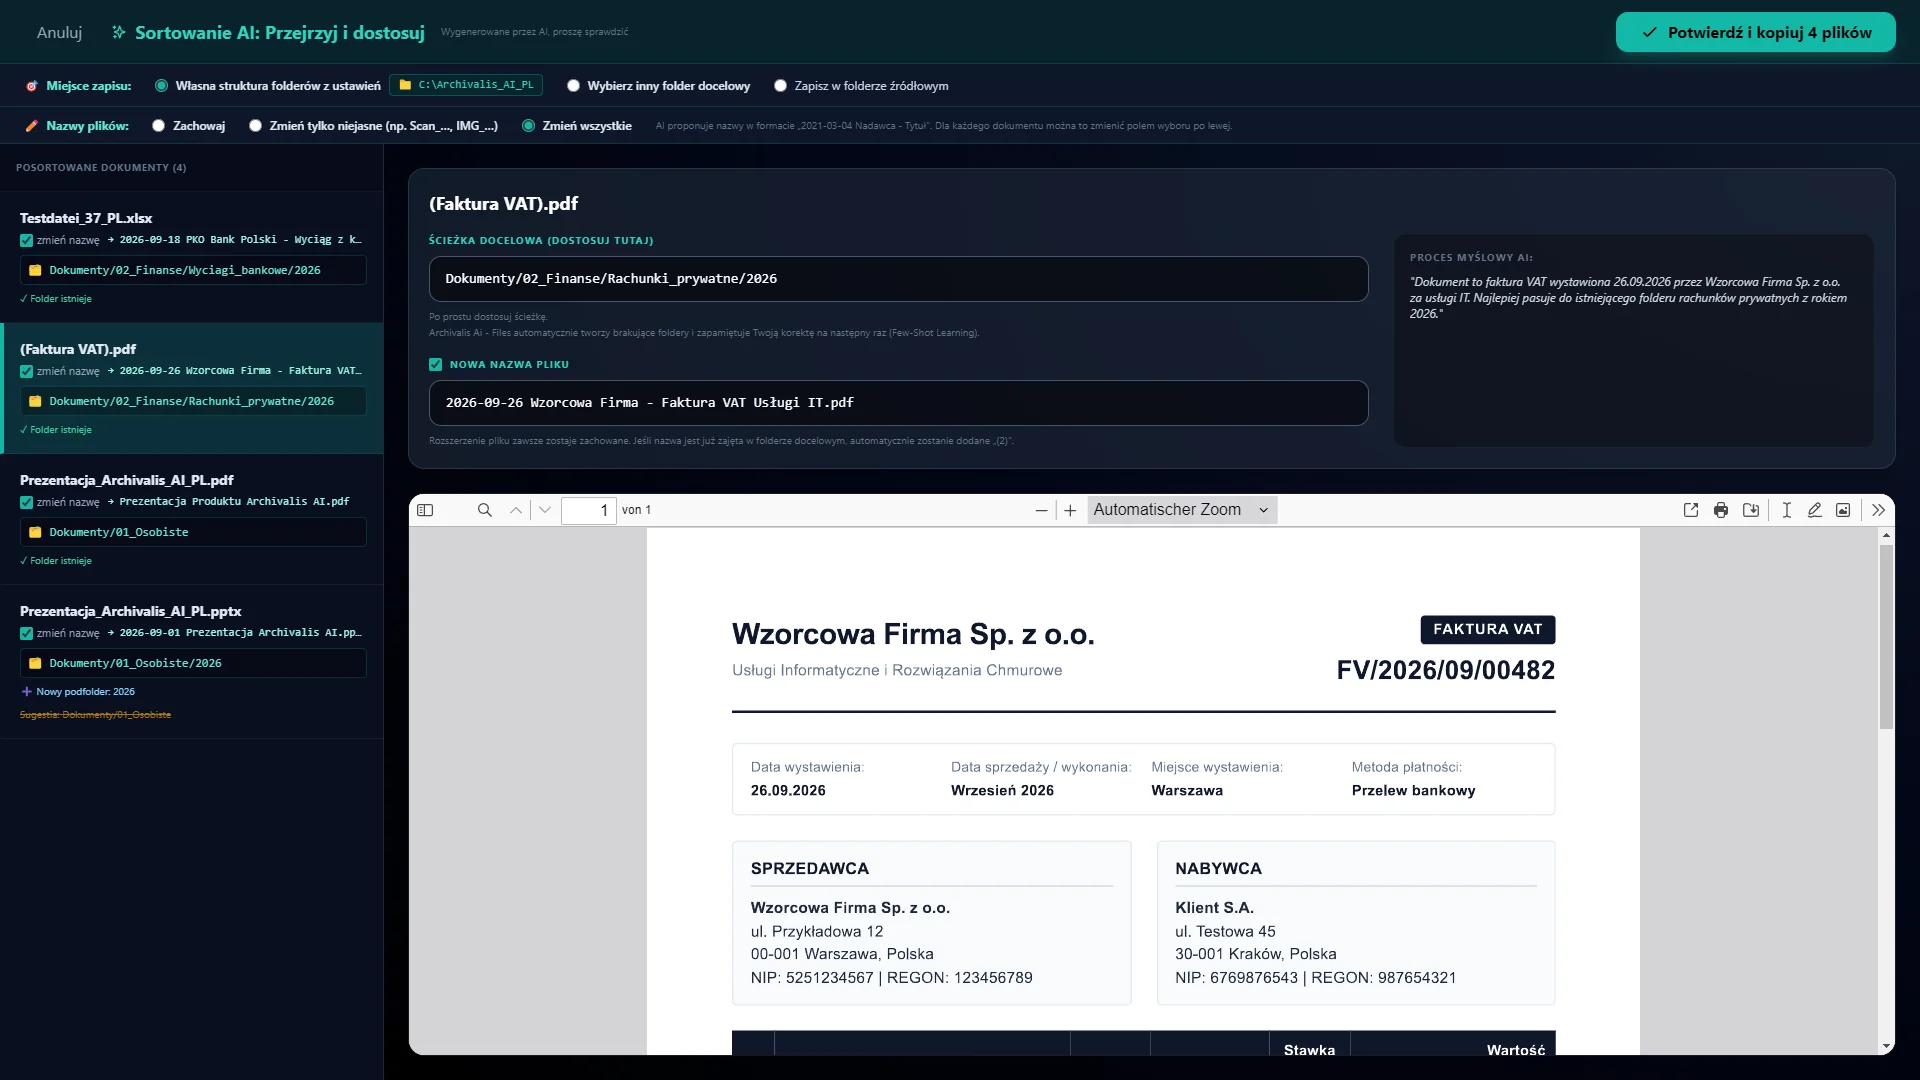The height and width of the screenshot is (1080, 1920).
Task: Click folder icon of Wyciagi_bankowe/2026 path
Action: click(x=35, y=270)
